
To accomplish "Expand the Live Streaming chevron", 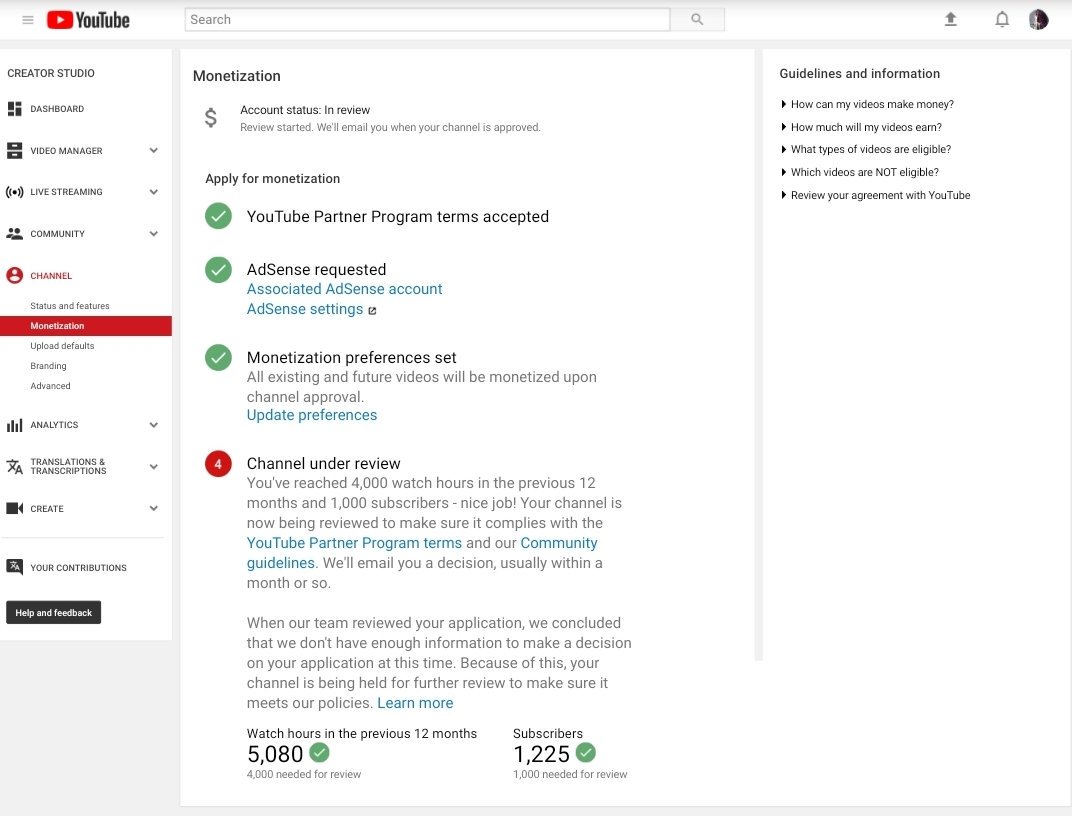I will (x=154, y=192).
